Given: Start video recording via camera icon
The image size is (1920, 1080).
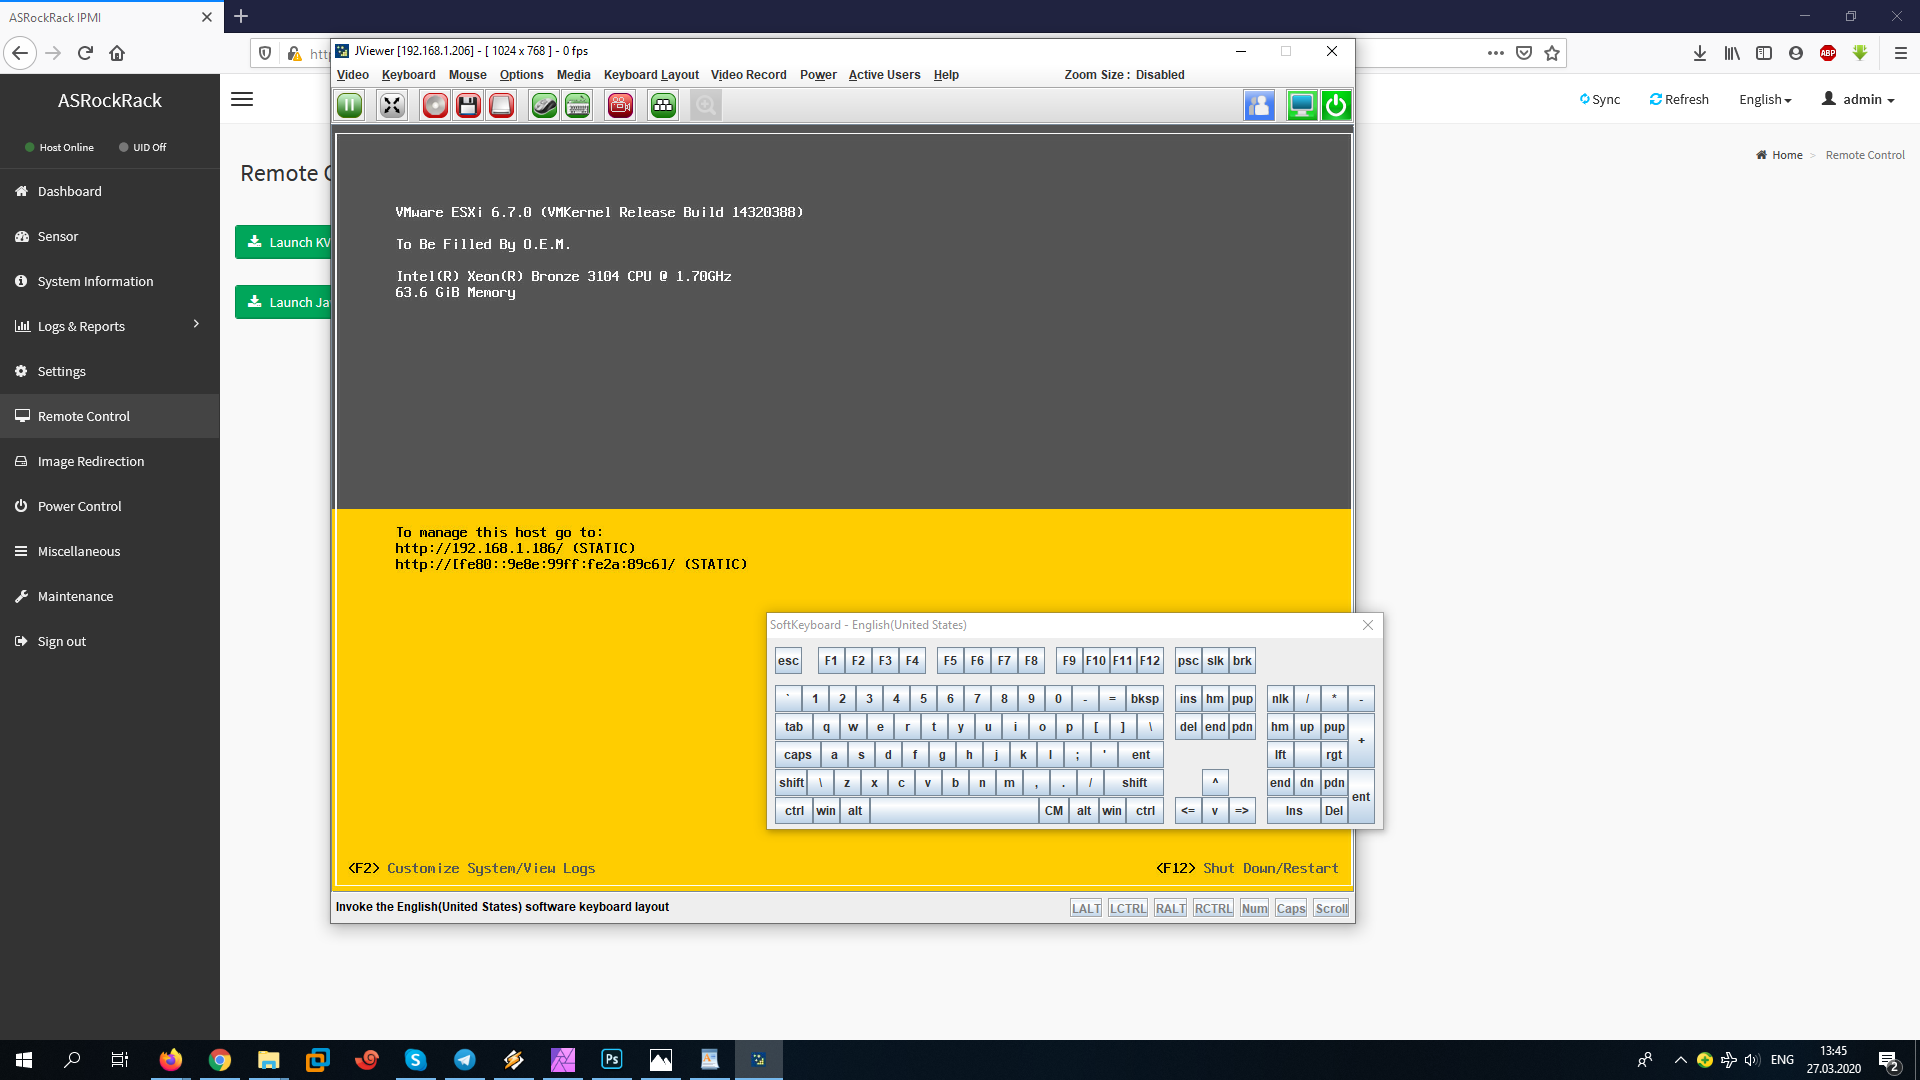Looking at the screenshot, I should pos(620,105).
